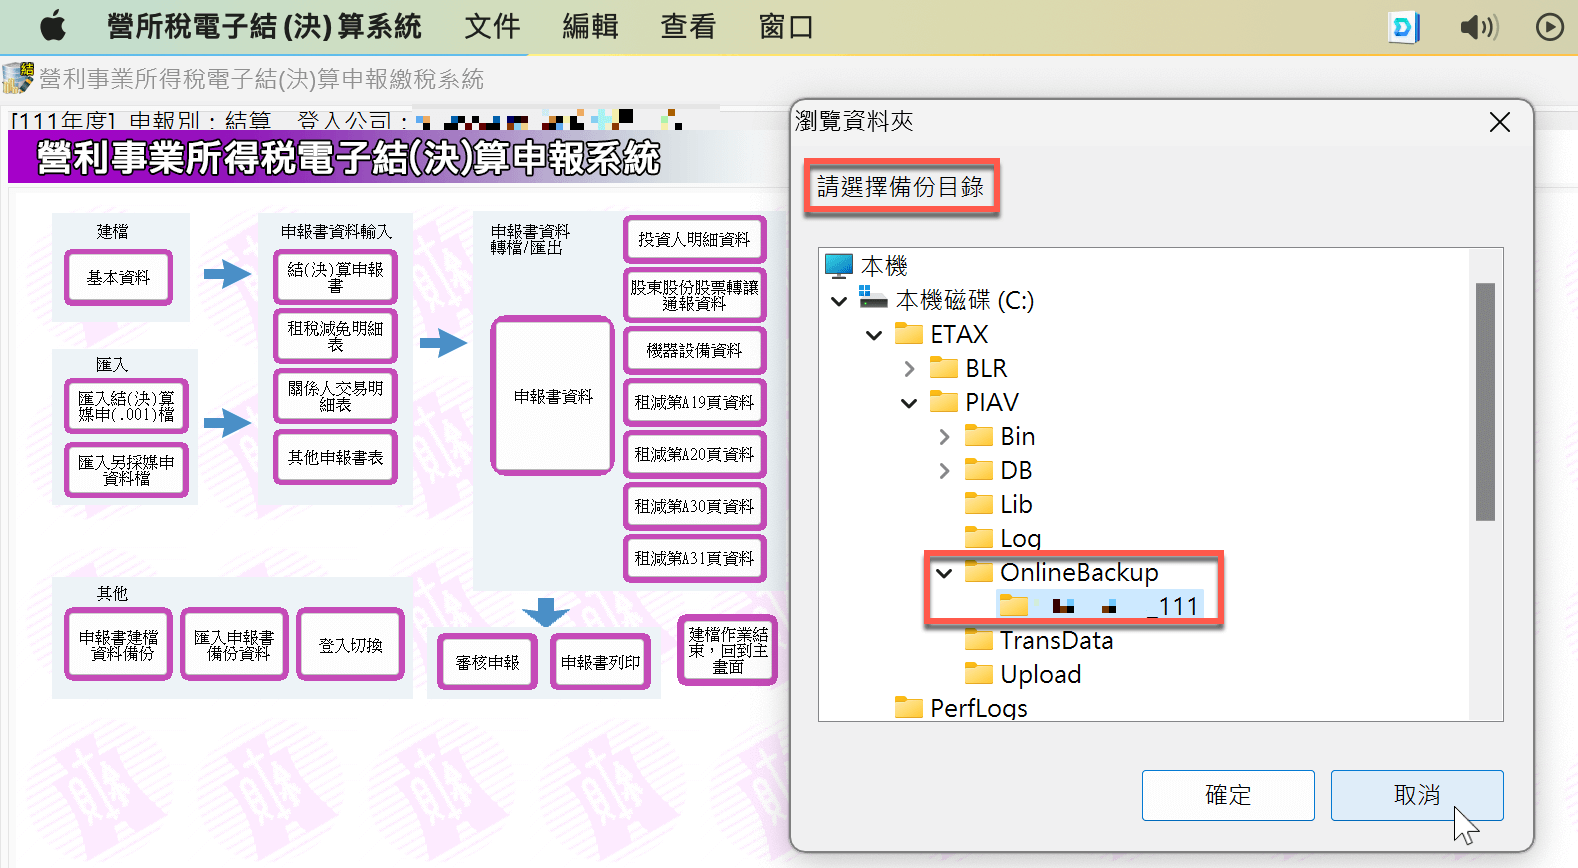Select the BLR folder icon
1578x868 pixels.
(x=944, y=368)
